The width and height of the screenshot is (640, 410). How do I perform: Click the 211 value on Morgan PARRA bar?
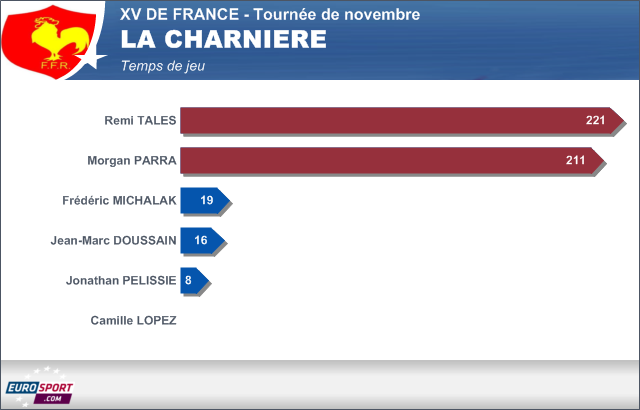[x=575, y=161]
